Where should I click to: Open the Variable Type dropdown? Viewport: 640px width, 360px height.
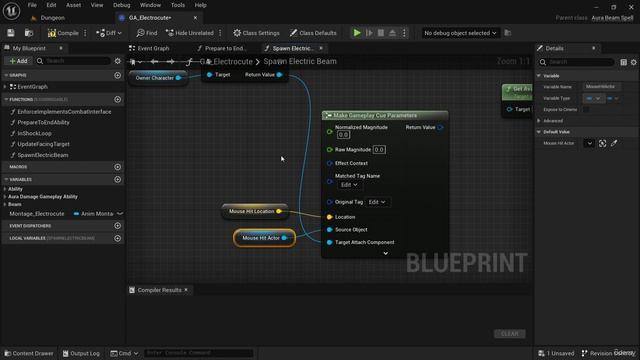point(593,98)
